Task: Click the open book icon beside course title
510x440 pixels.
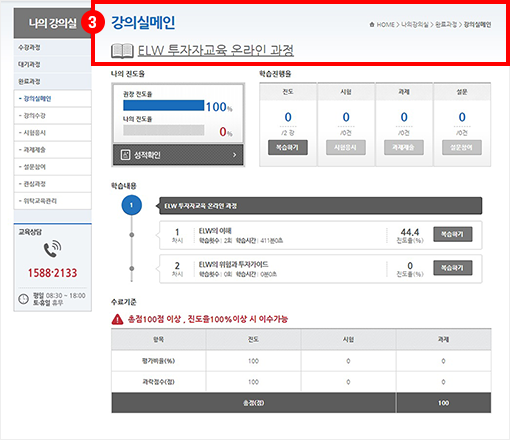Action: [122, 51]
